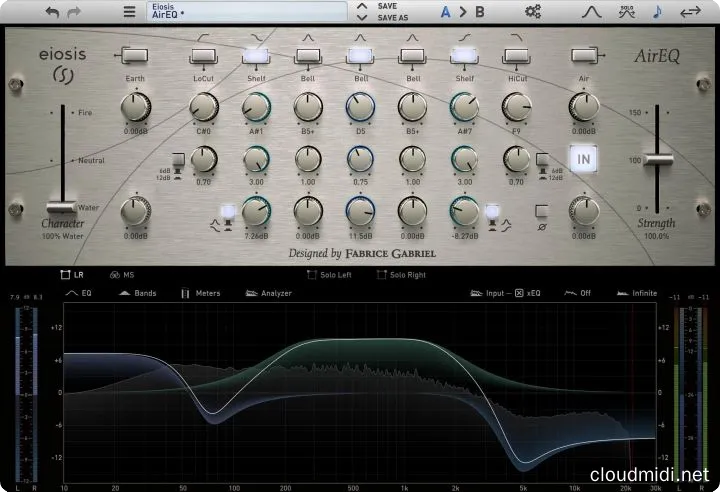Open the hamburger preset menu
The width and height of the screenshot is (720, 492).
click(x=128, y=12)
